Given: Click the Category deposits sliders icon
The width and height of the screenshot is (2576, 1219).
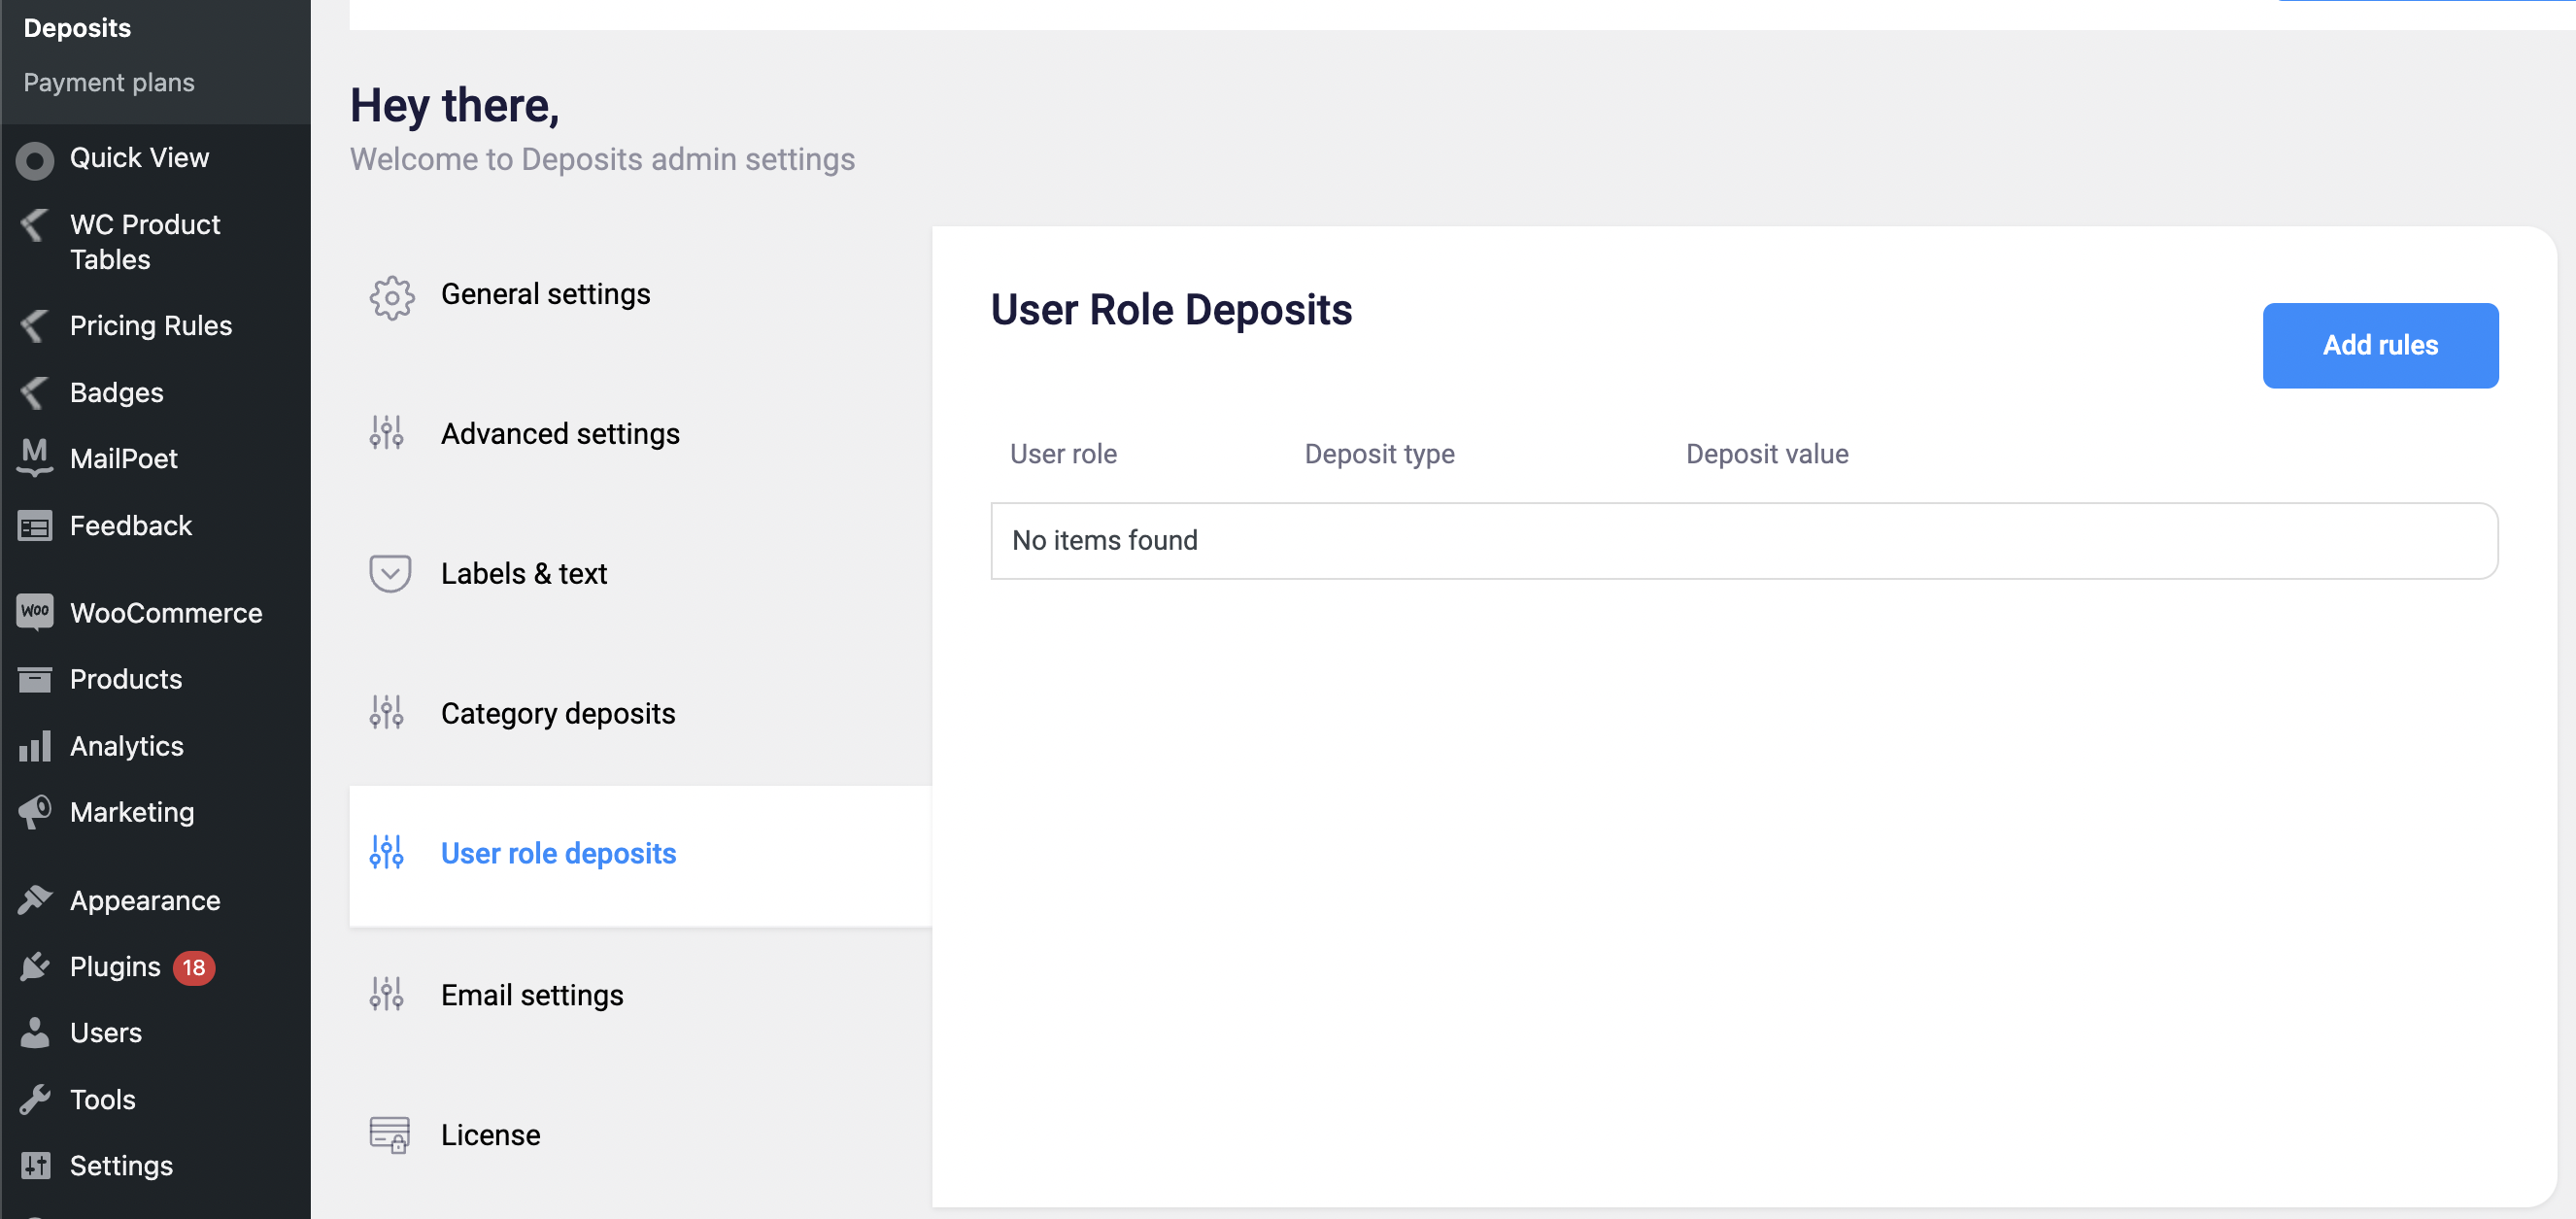Looking at the screenshot, I should coord(387,713).
